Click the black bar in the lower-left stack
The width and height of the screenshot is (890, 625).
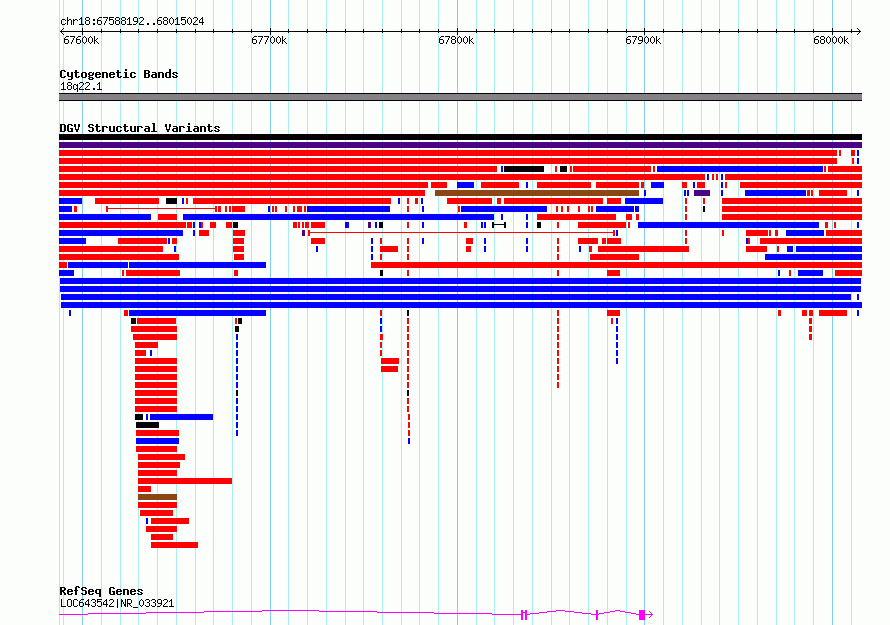point(148,425)
